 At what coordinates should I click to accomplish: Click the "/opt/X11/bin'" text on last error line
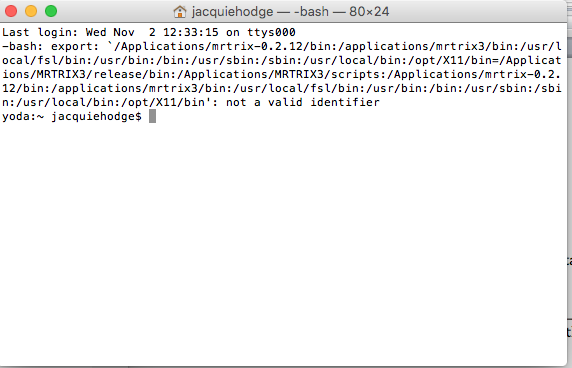(x=167, y=102)
